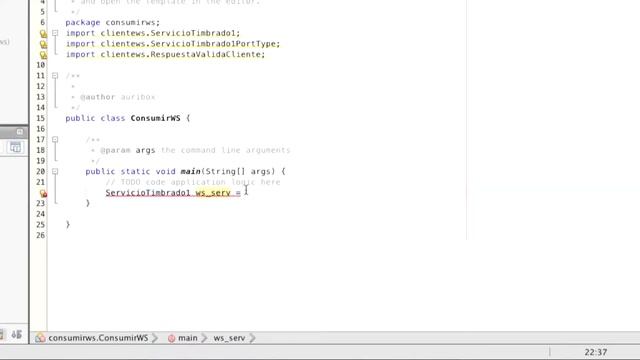640x360 pixels.
Task: Click the sort icon at the bottom of the left panel
Action: tap(16, 335)
